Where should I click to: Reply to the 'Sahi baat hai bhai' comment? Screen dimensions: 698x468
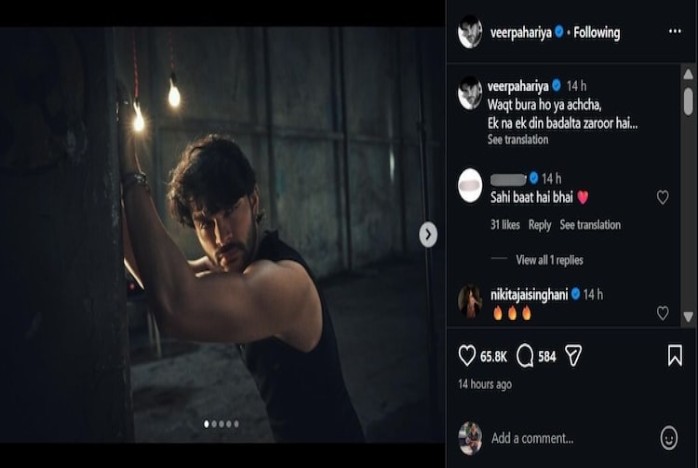tap(540, 225)
